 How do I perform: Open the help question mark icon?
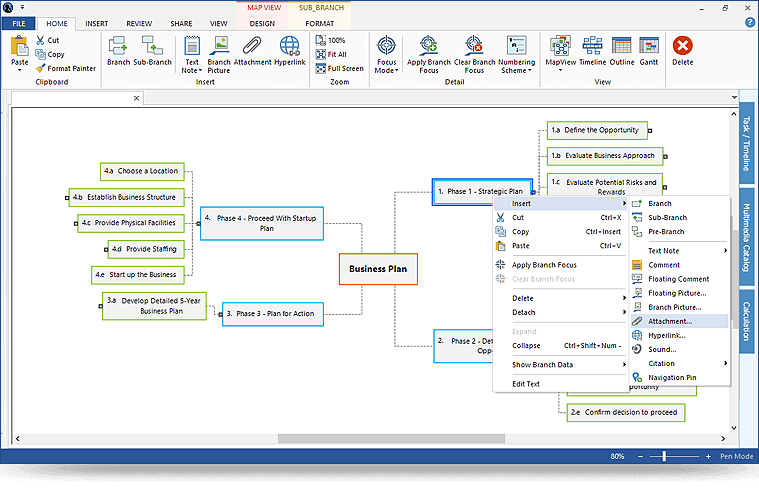(x=750, y=22)
